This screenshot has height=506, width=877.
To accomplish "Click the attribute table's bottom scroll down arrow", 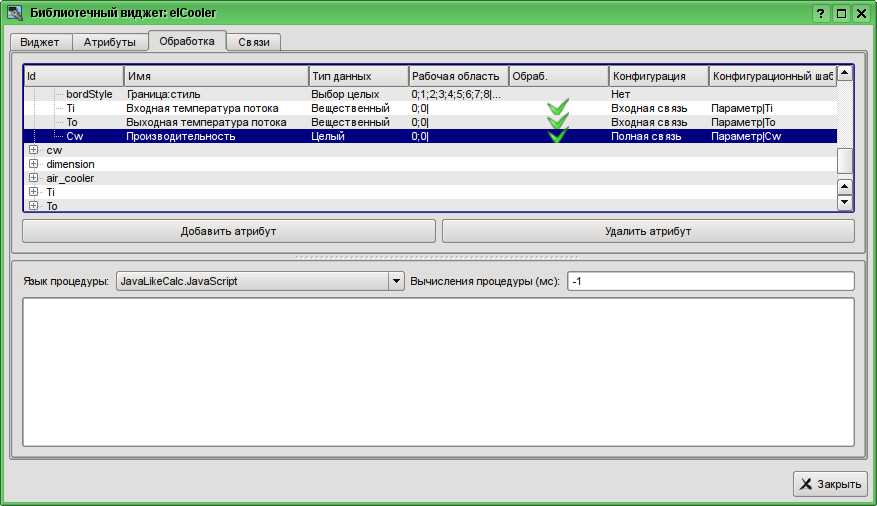I will pos(844,202).
